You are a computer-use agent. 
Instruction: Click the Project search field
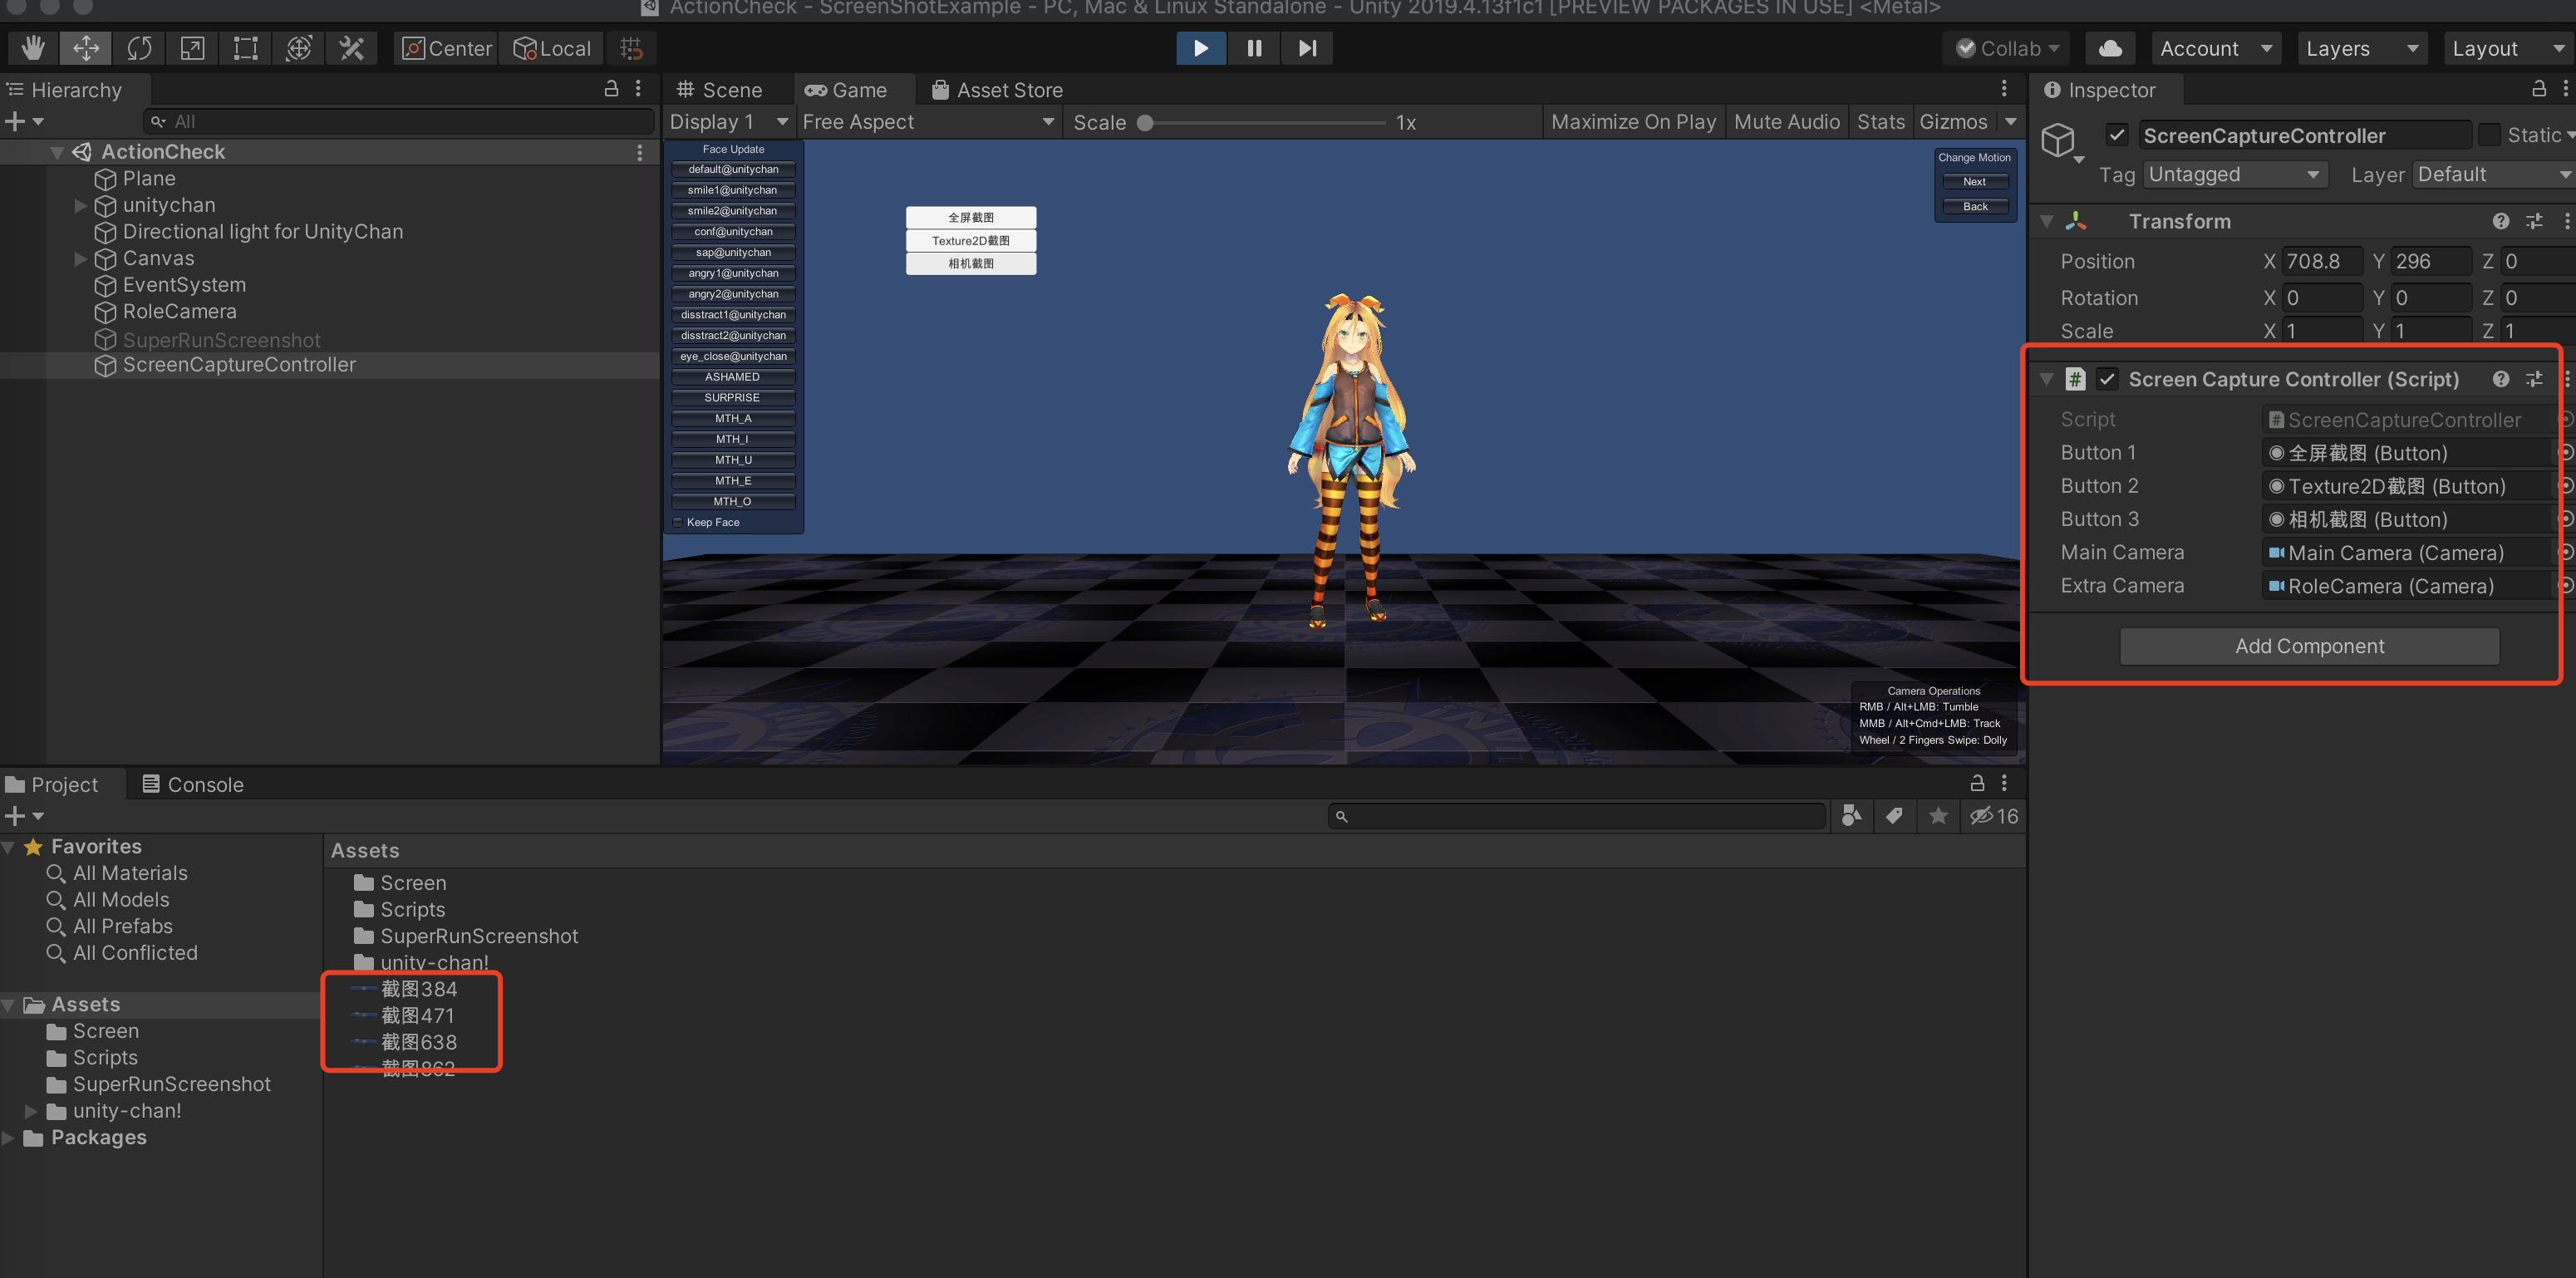tap(1580, 816)
